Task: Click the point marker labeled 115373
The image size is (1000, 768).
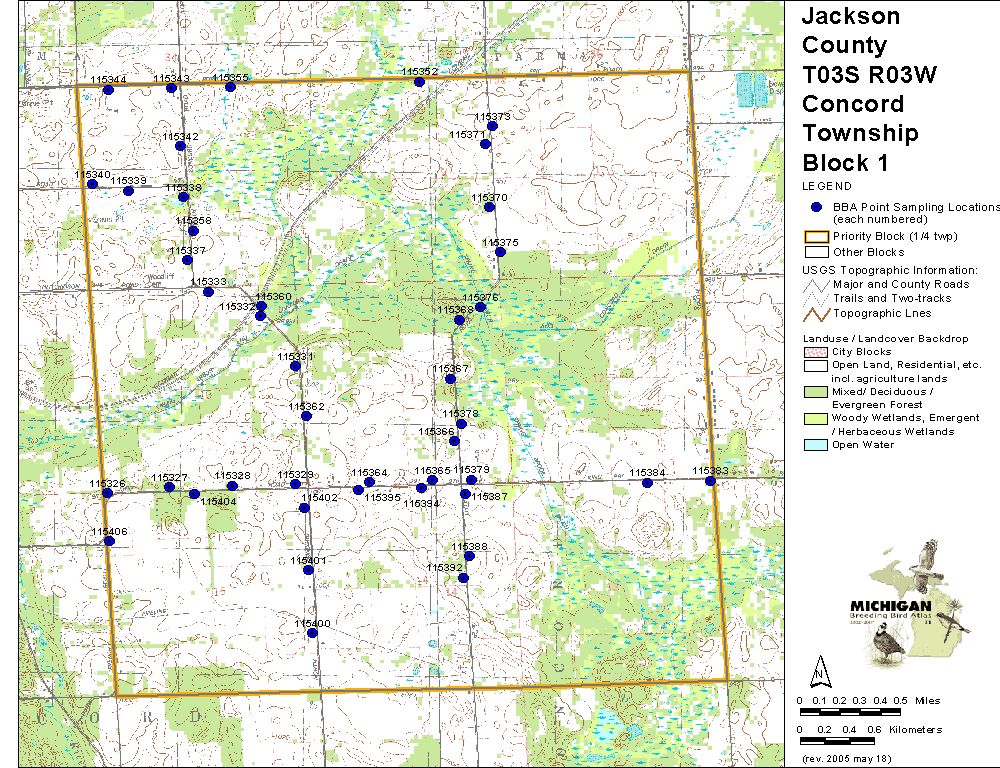Action: (492, 126)
